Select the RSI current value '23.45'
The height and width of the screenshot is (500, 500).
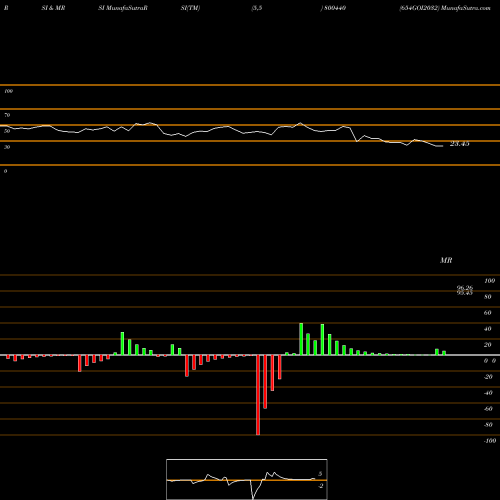[x=460, y=144]
